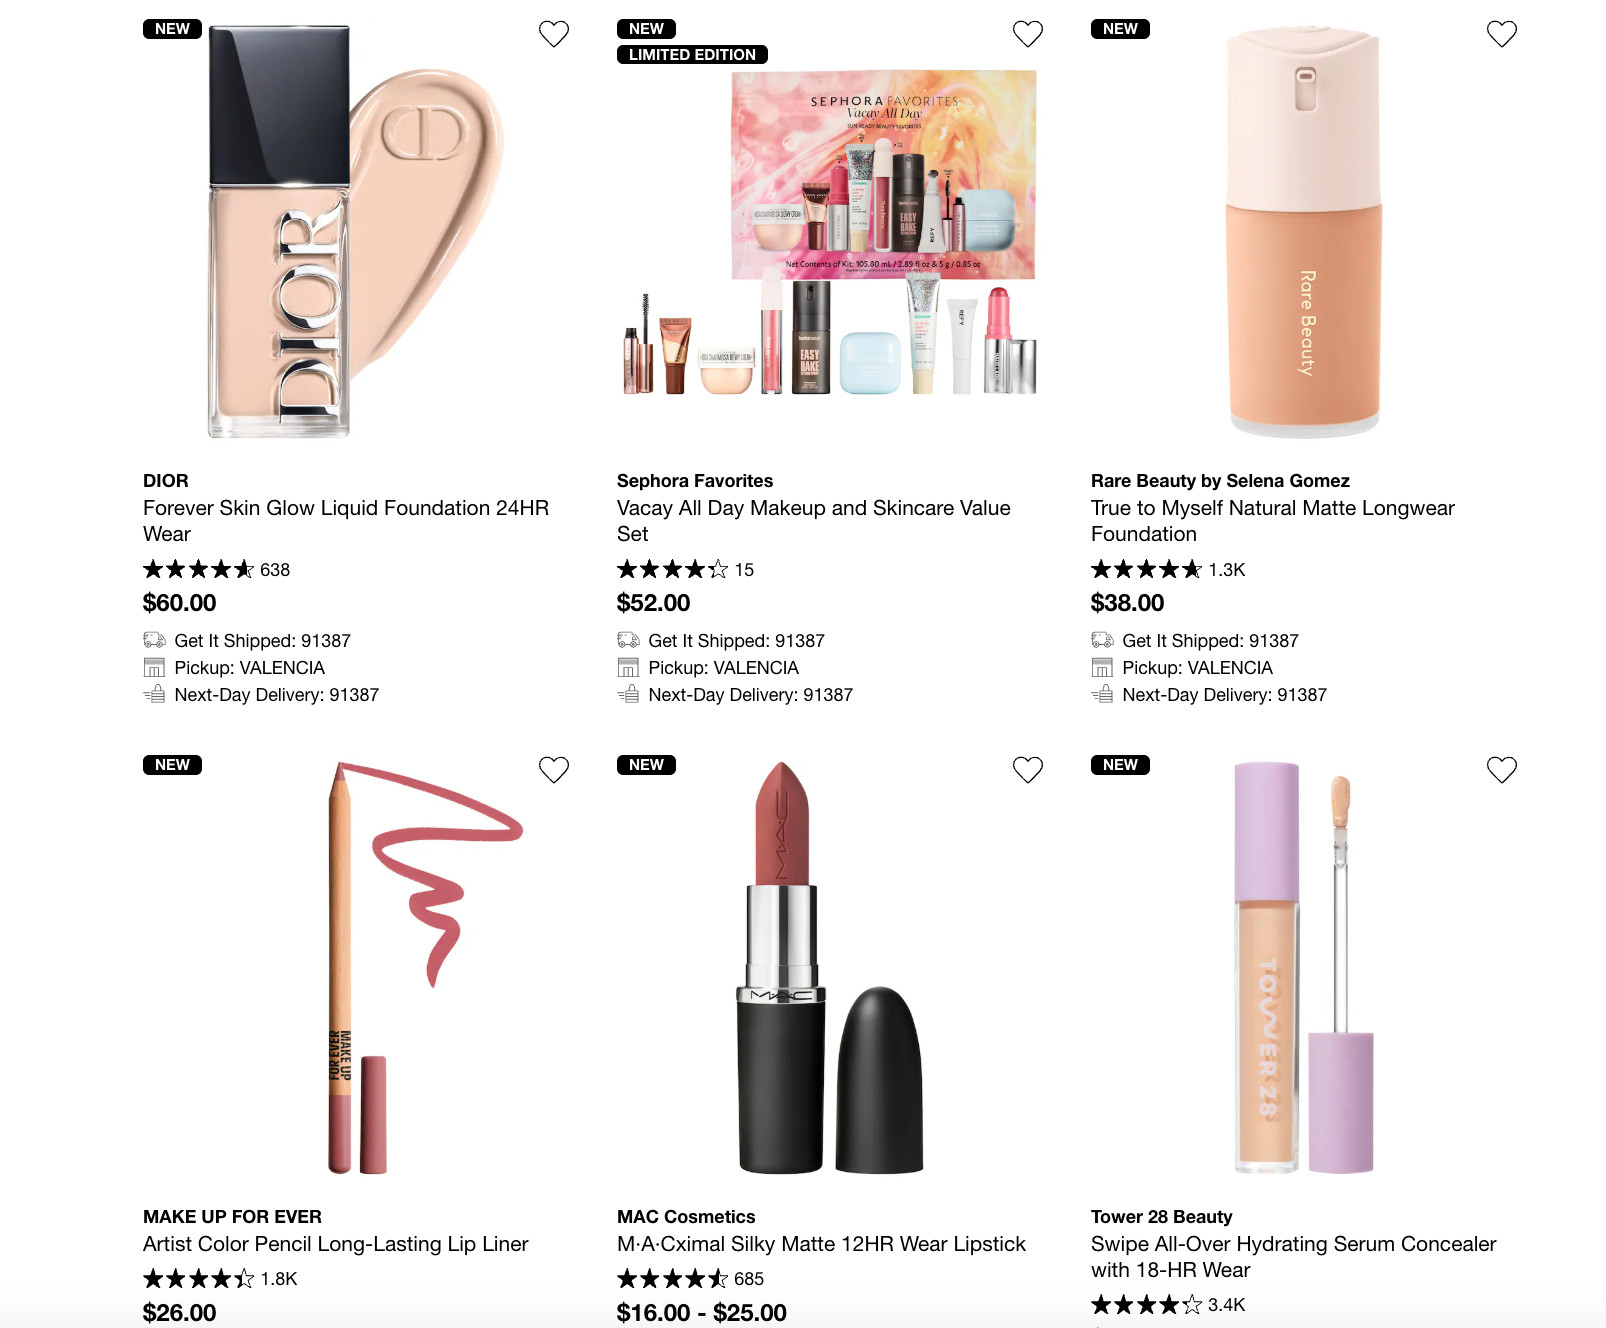Save Tower 28 concealer with heart icon
The image size is (1606, 1328).
pyautogui.click(x=1502, y=769)
